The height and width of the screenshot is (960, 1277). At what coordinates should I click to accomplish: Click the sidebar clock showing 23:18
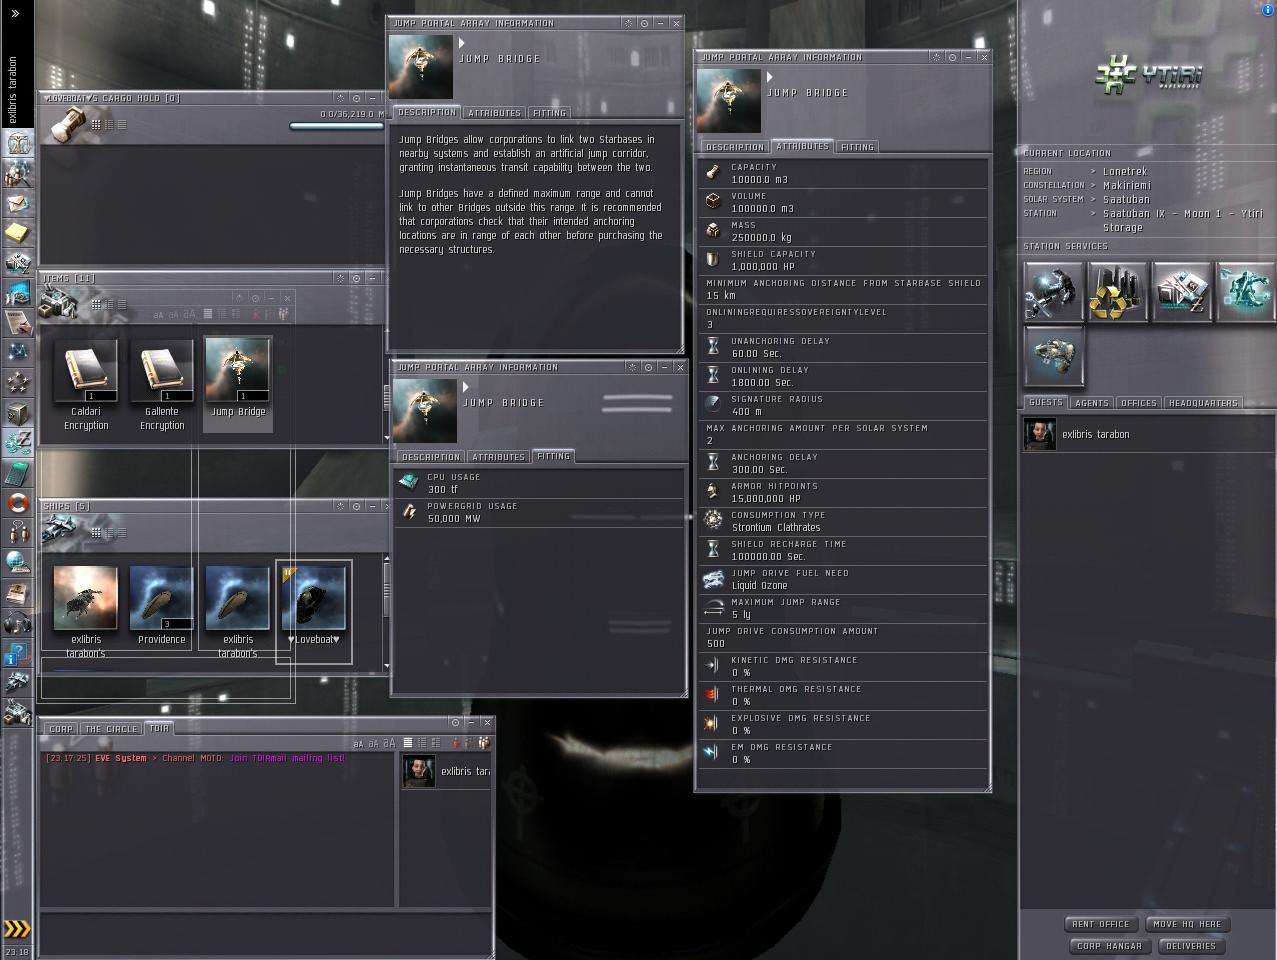click(x=16, y=951)
